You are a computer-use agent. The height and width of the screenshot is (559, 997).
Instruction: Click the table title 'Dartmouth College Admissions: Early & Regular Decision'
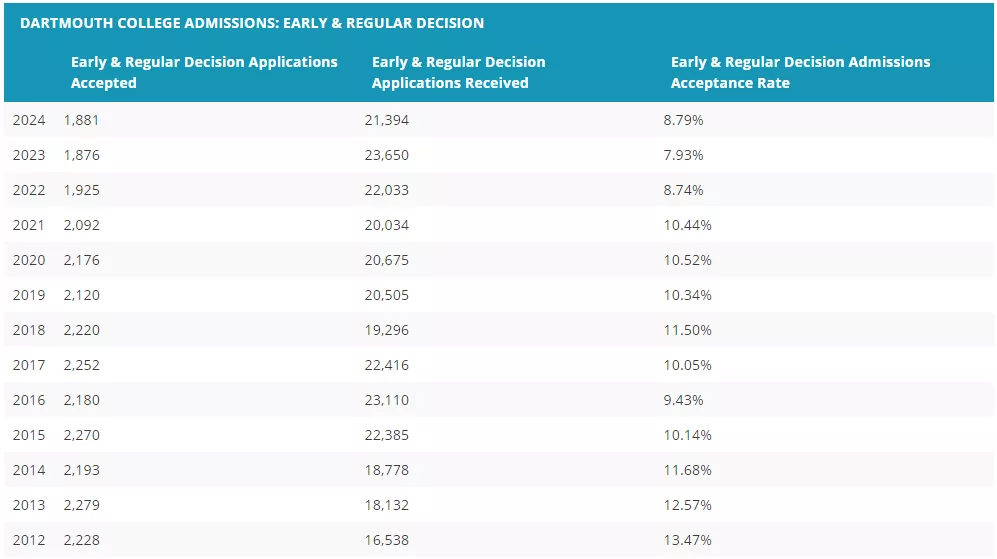pos(252,22)
